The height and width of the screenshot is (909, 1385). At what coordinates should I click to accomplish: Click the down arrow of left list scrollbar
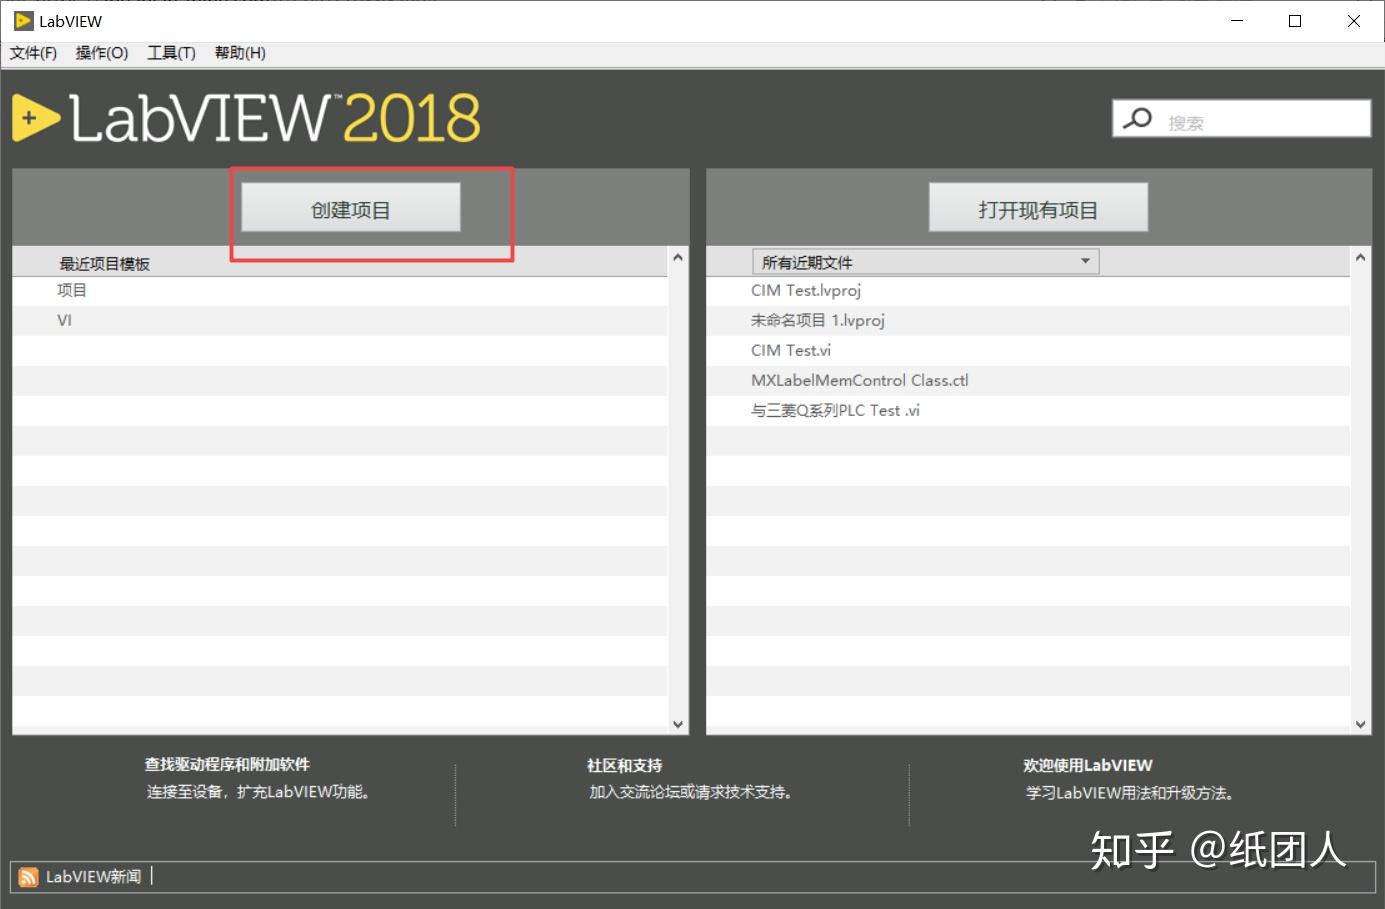click(678, 723)
